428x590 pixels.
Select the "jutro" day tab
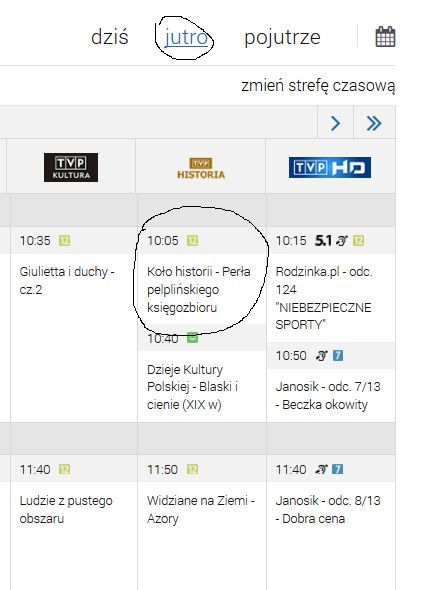coord(186,37)
